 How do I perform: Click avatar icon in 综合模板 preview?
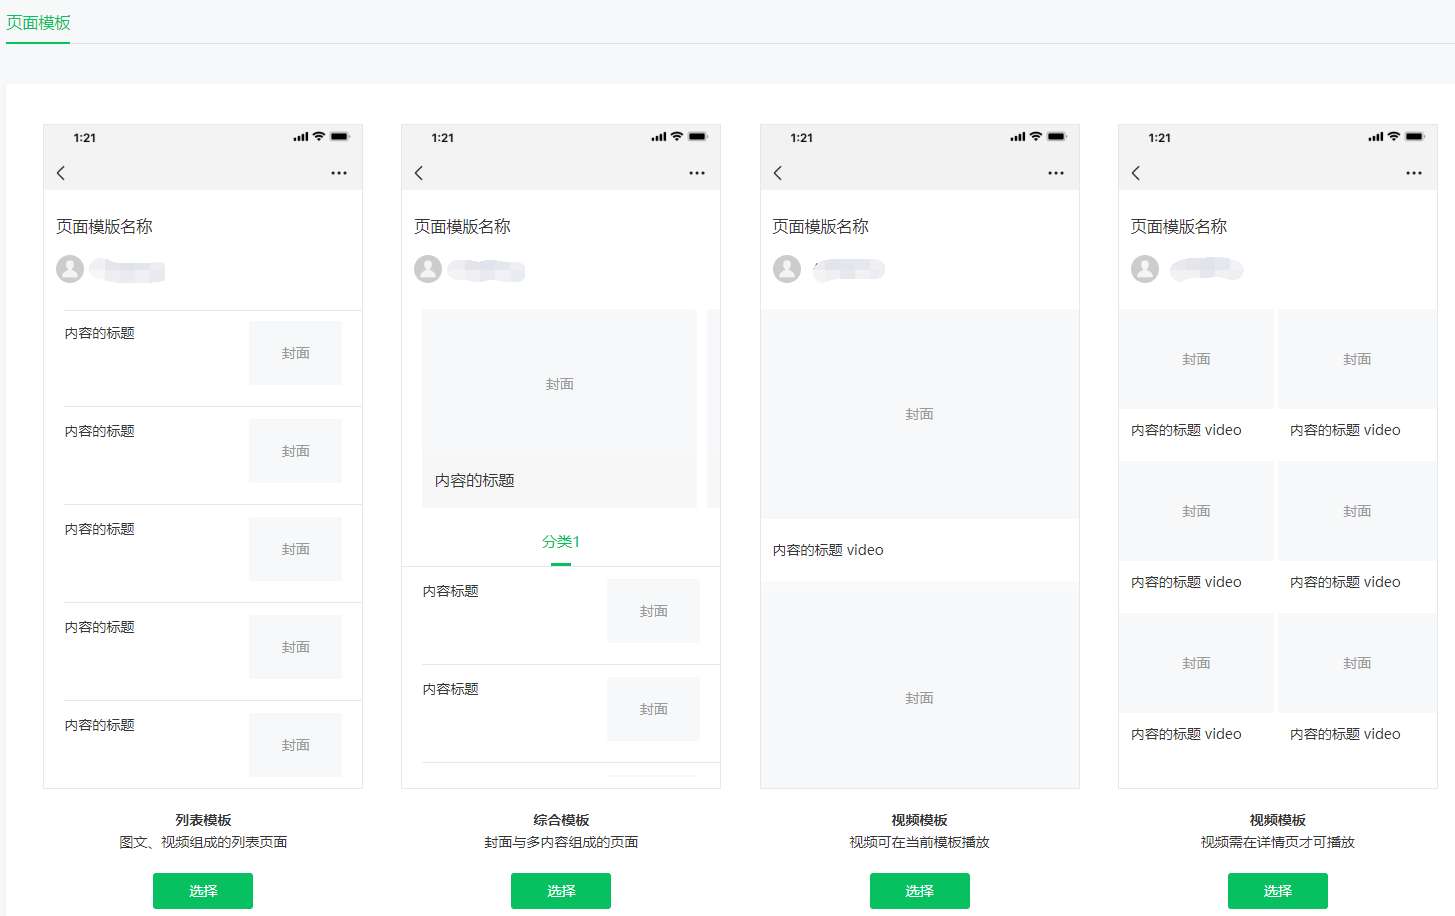pos(428,269)
